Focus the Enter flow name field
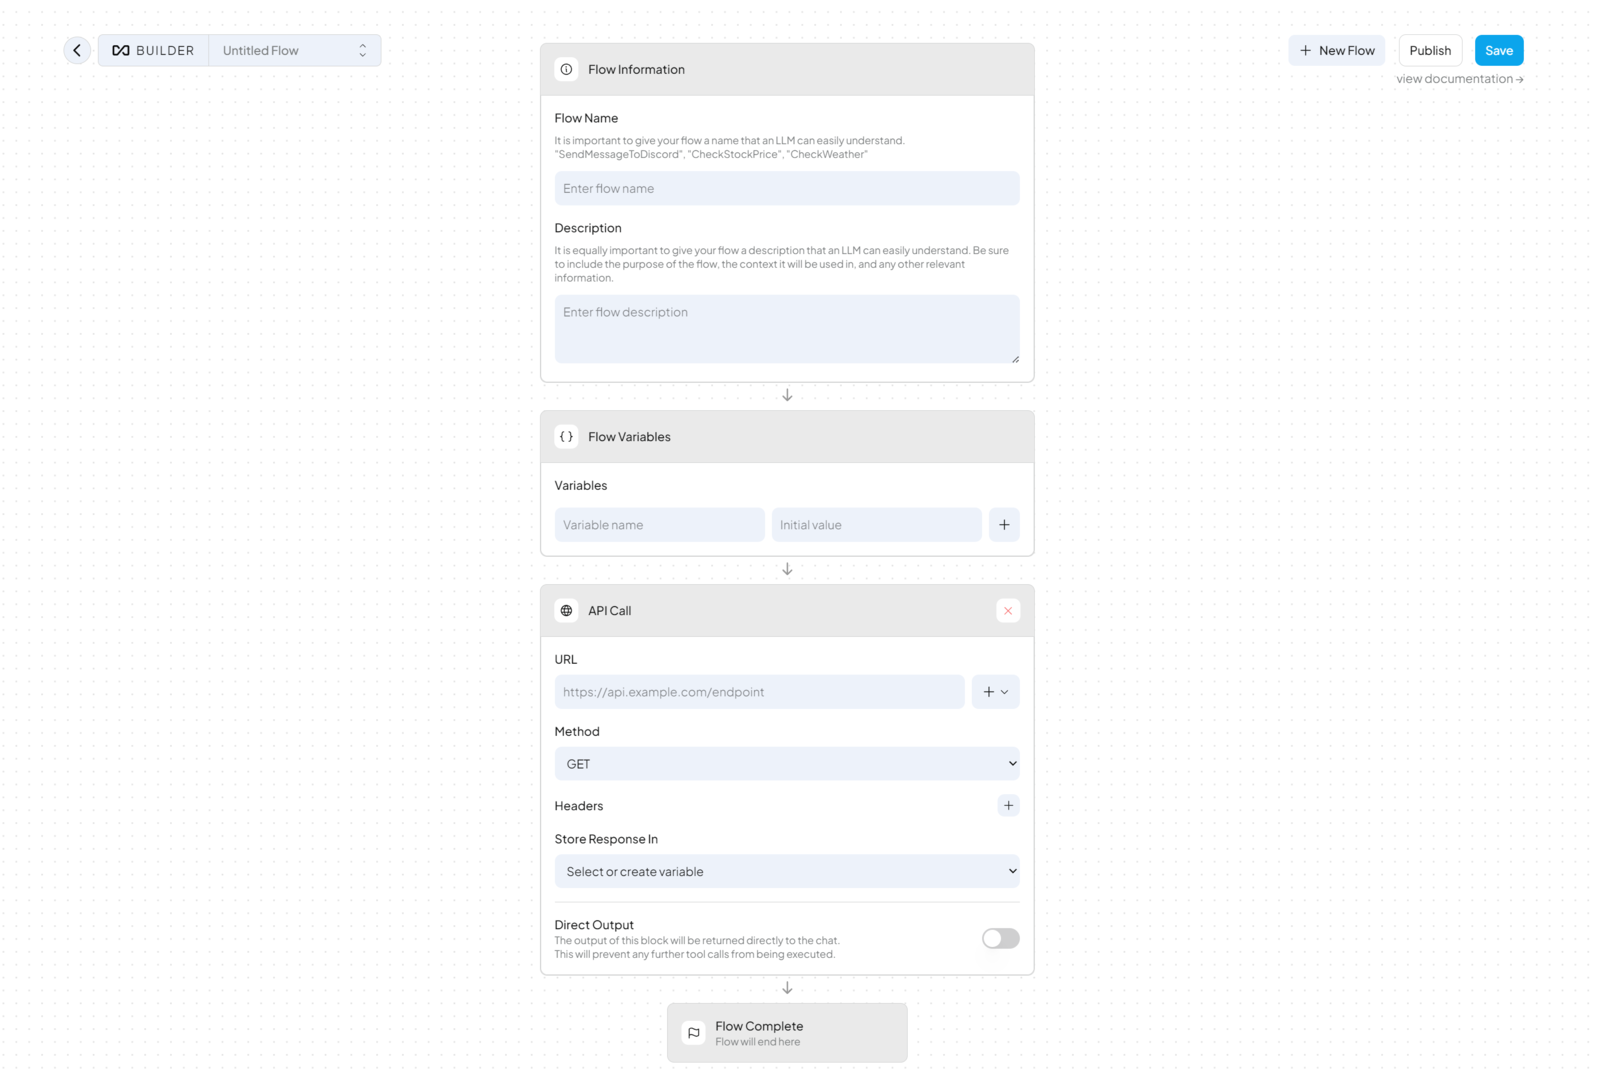 787,189
